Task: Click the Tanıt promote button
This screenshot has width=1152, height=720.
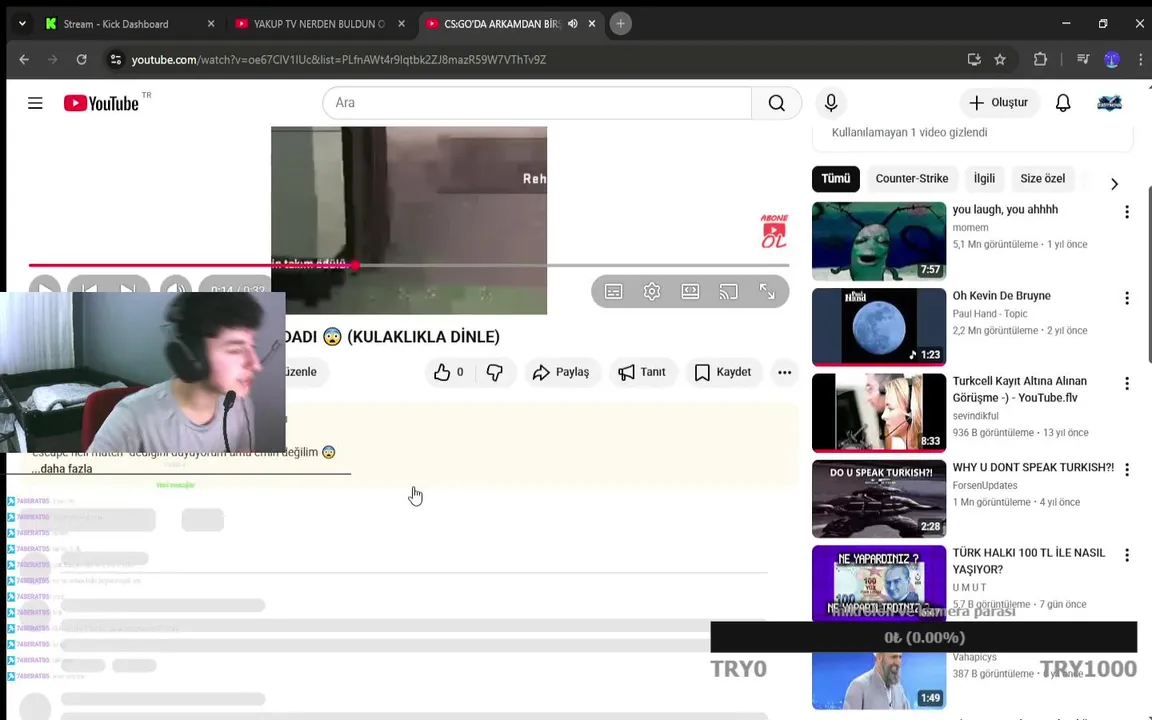Action: tap(643, 372)
